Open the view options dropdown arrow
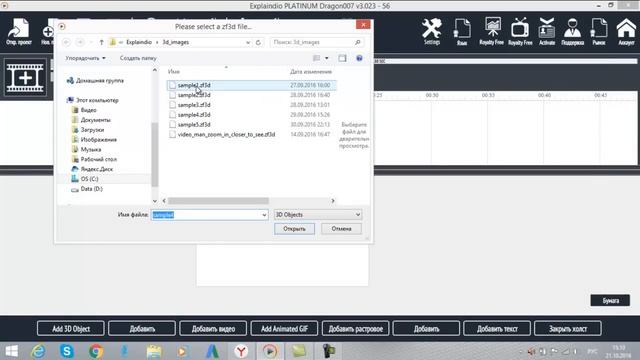The image size is (640, 360). [x=327, y=58]
